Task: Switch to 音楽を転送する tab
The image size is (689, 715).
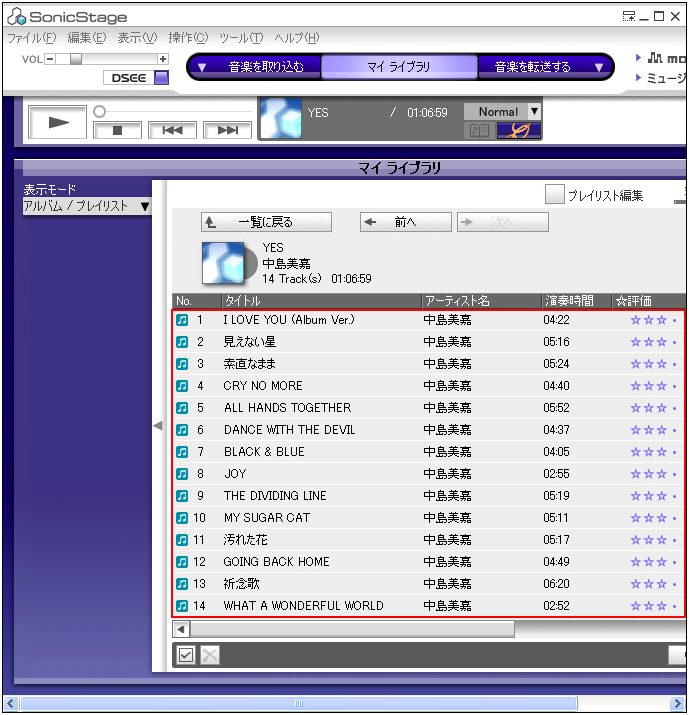Action: pos(533,67)
